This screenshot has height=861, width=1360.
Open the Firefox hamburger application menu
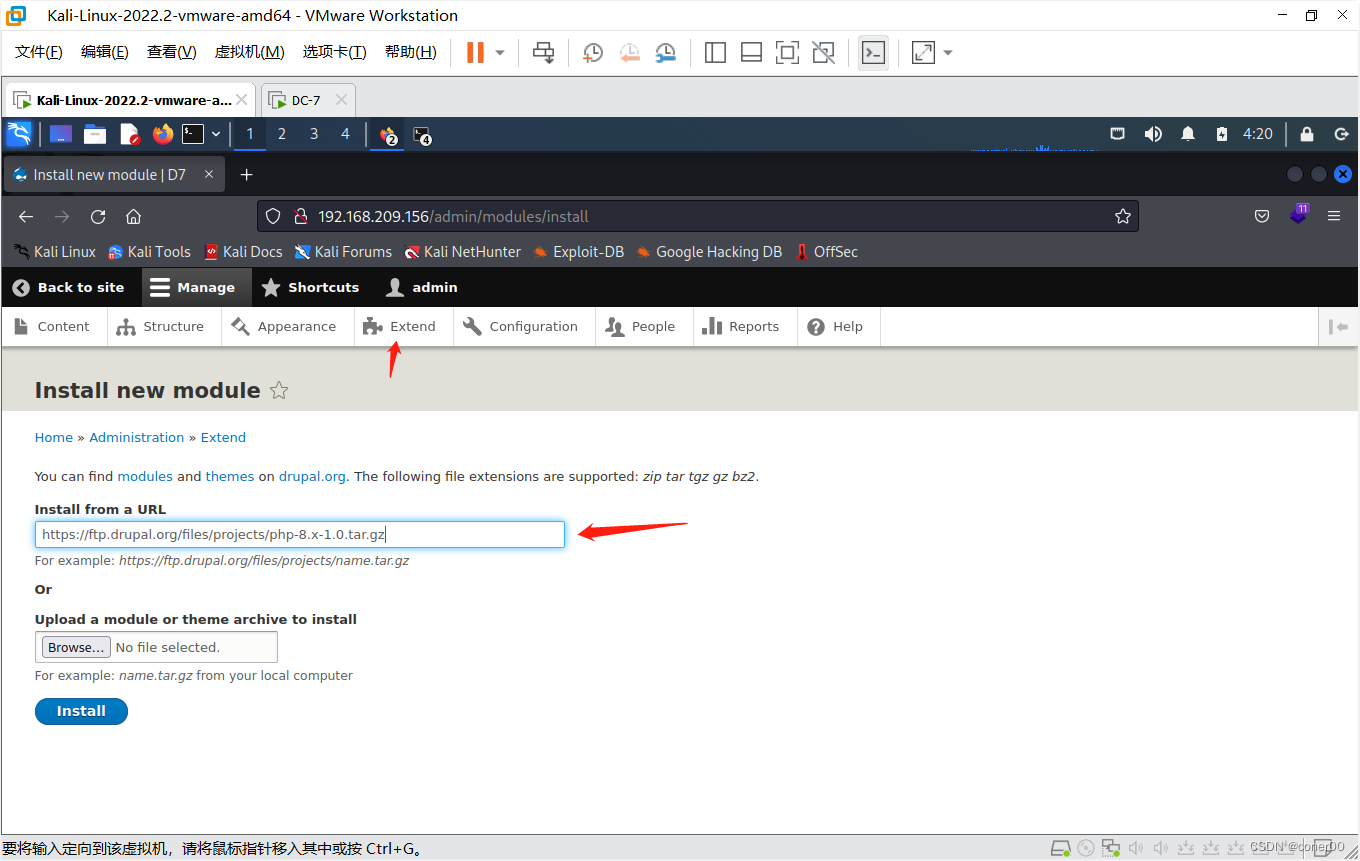pos(1334,216)
